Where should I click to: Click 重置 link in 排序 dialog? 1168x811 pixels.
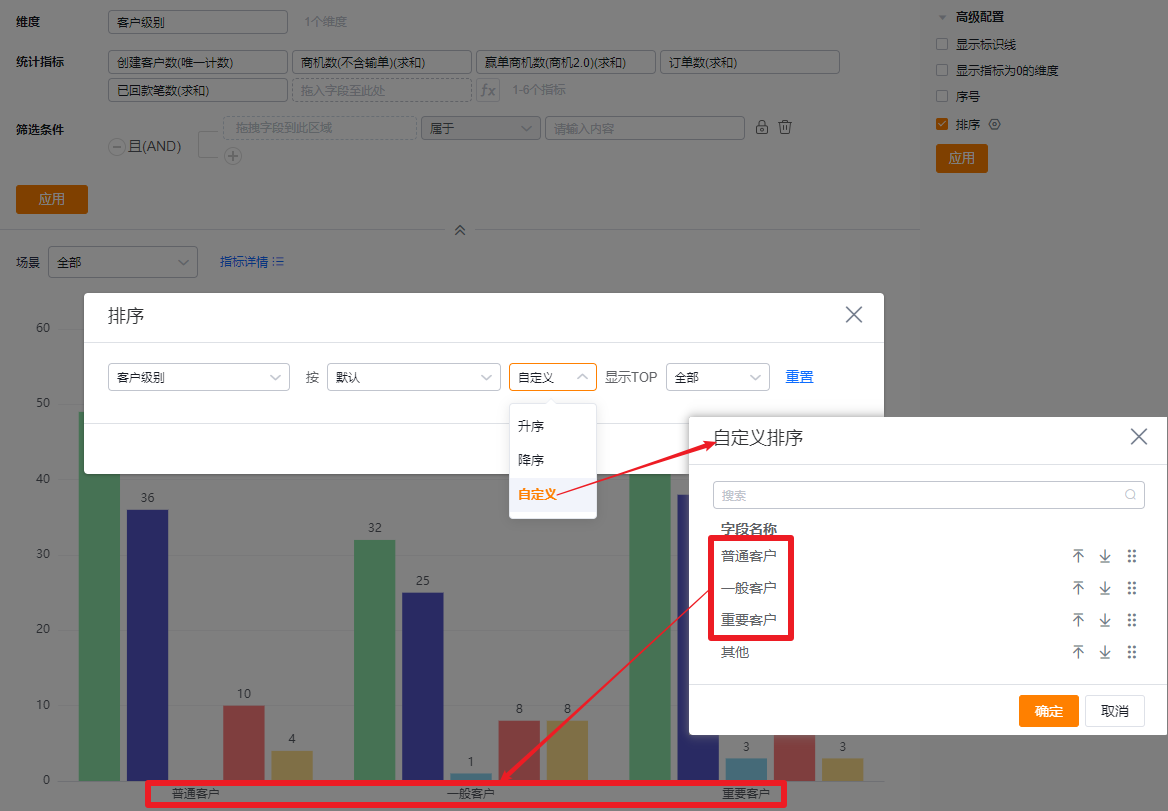click(x=799, y=377)
